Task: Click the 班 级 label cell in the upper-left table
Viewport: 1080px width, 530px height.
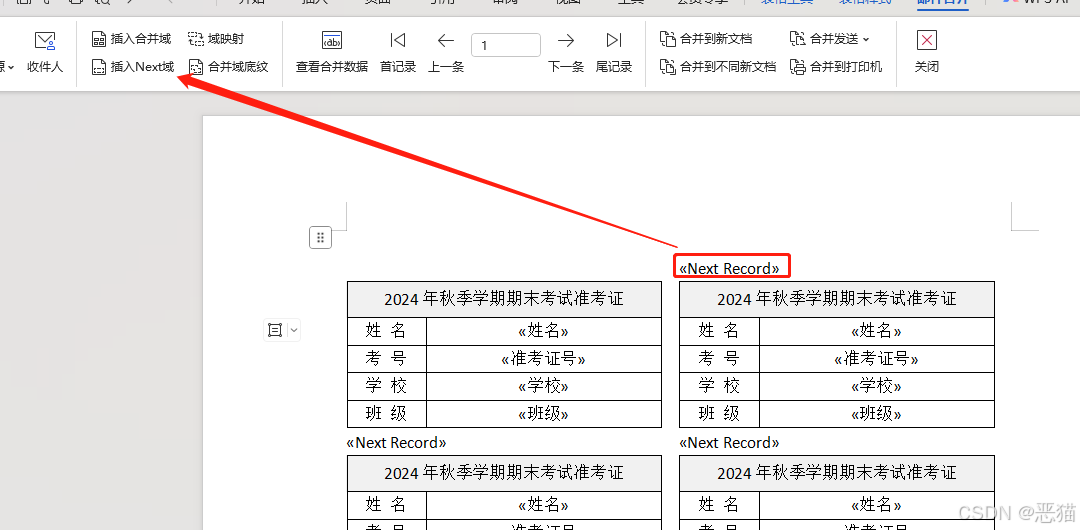Action: 386,414
